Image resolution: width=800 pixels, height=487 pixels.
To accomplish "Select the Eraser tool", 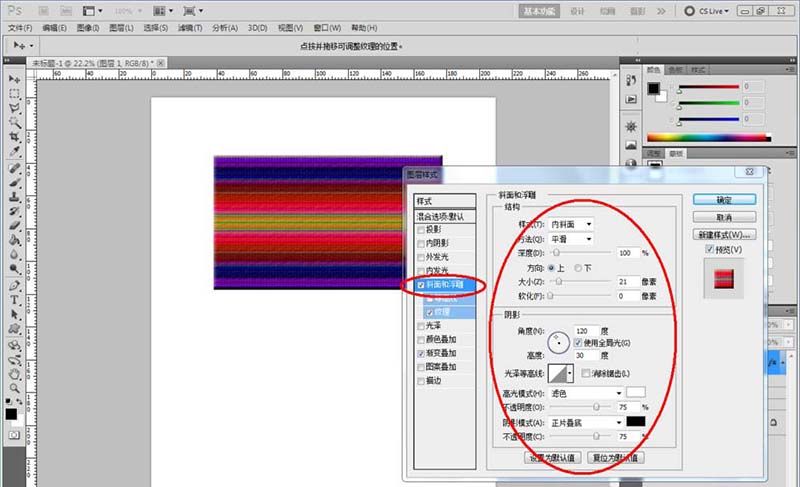I will tap(14, 225).
